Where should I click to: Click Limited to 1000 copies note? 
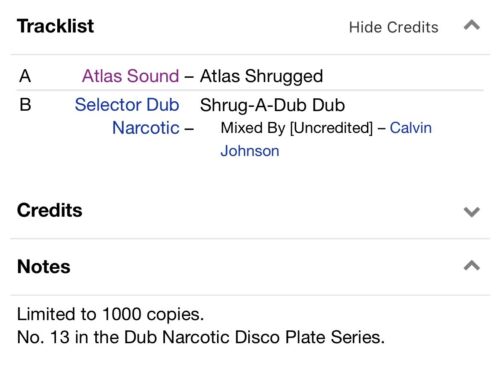110,314
